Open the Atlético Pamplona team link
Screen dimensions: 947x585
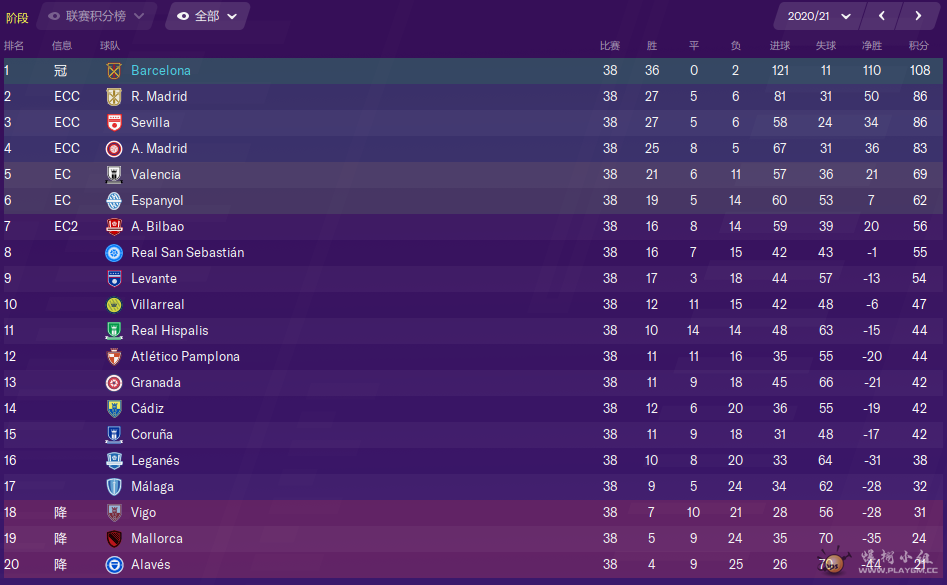[185, 357]
